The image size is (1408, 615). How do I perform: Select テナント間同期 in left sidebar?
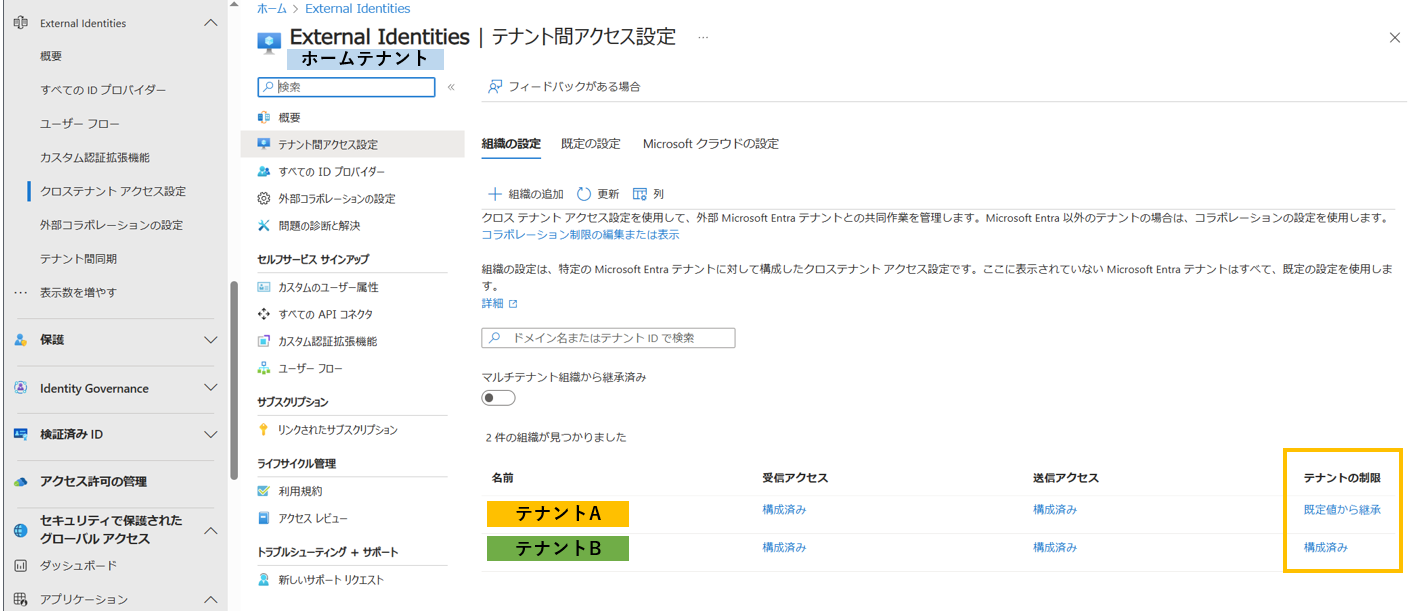[x=78, y=258]
